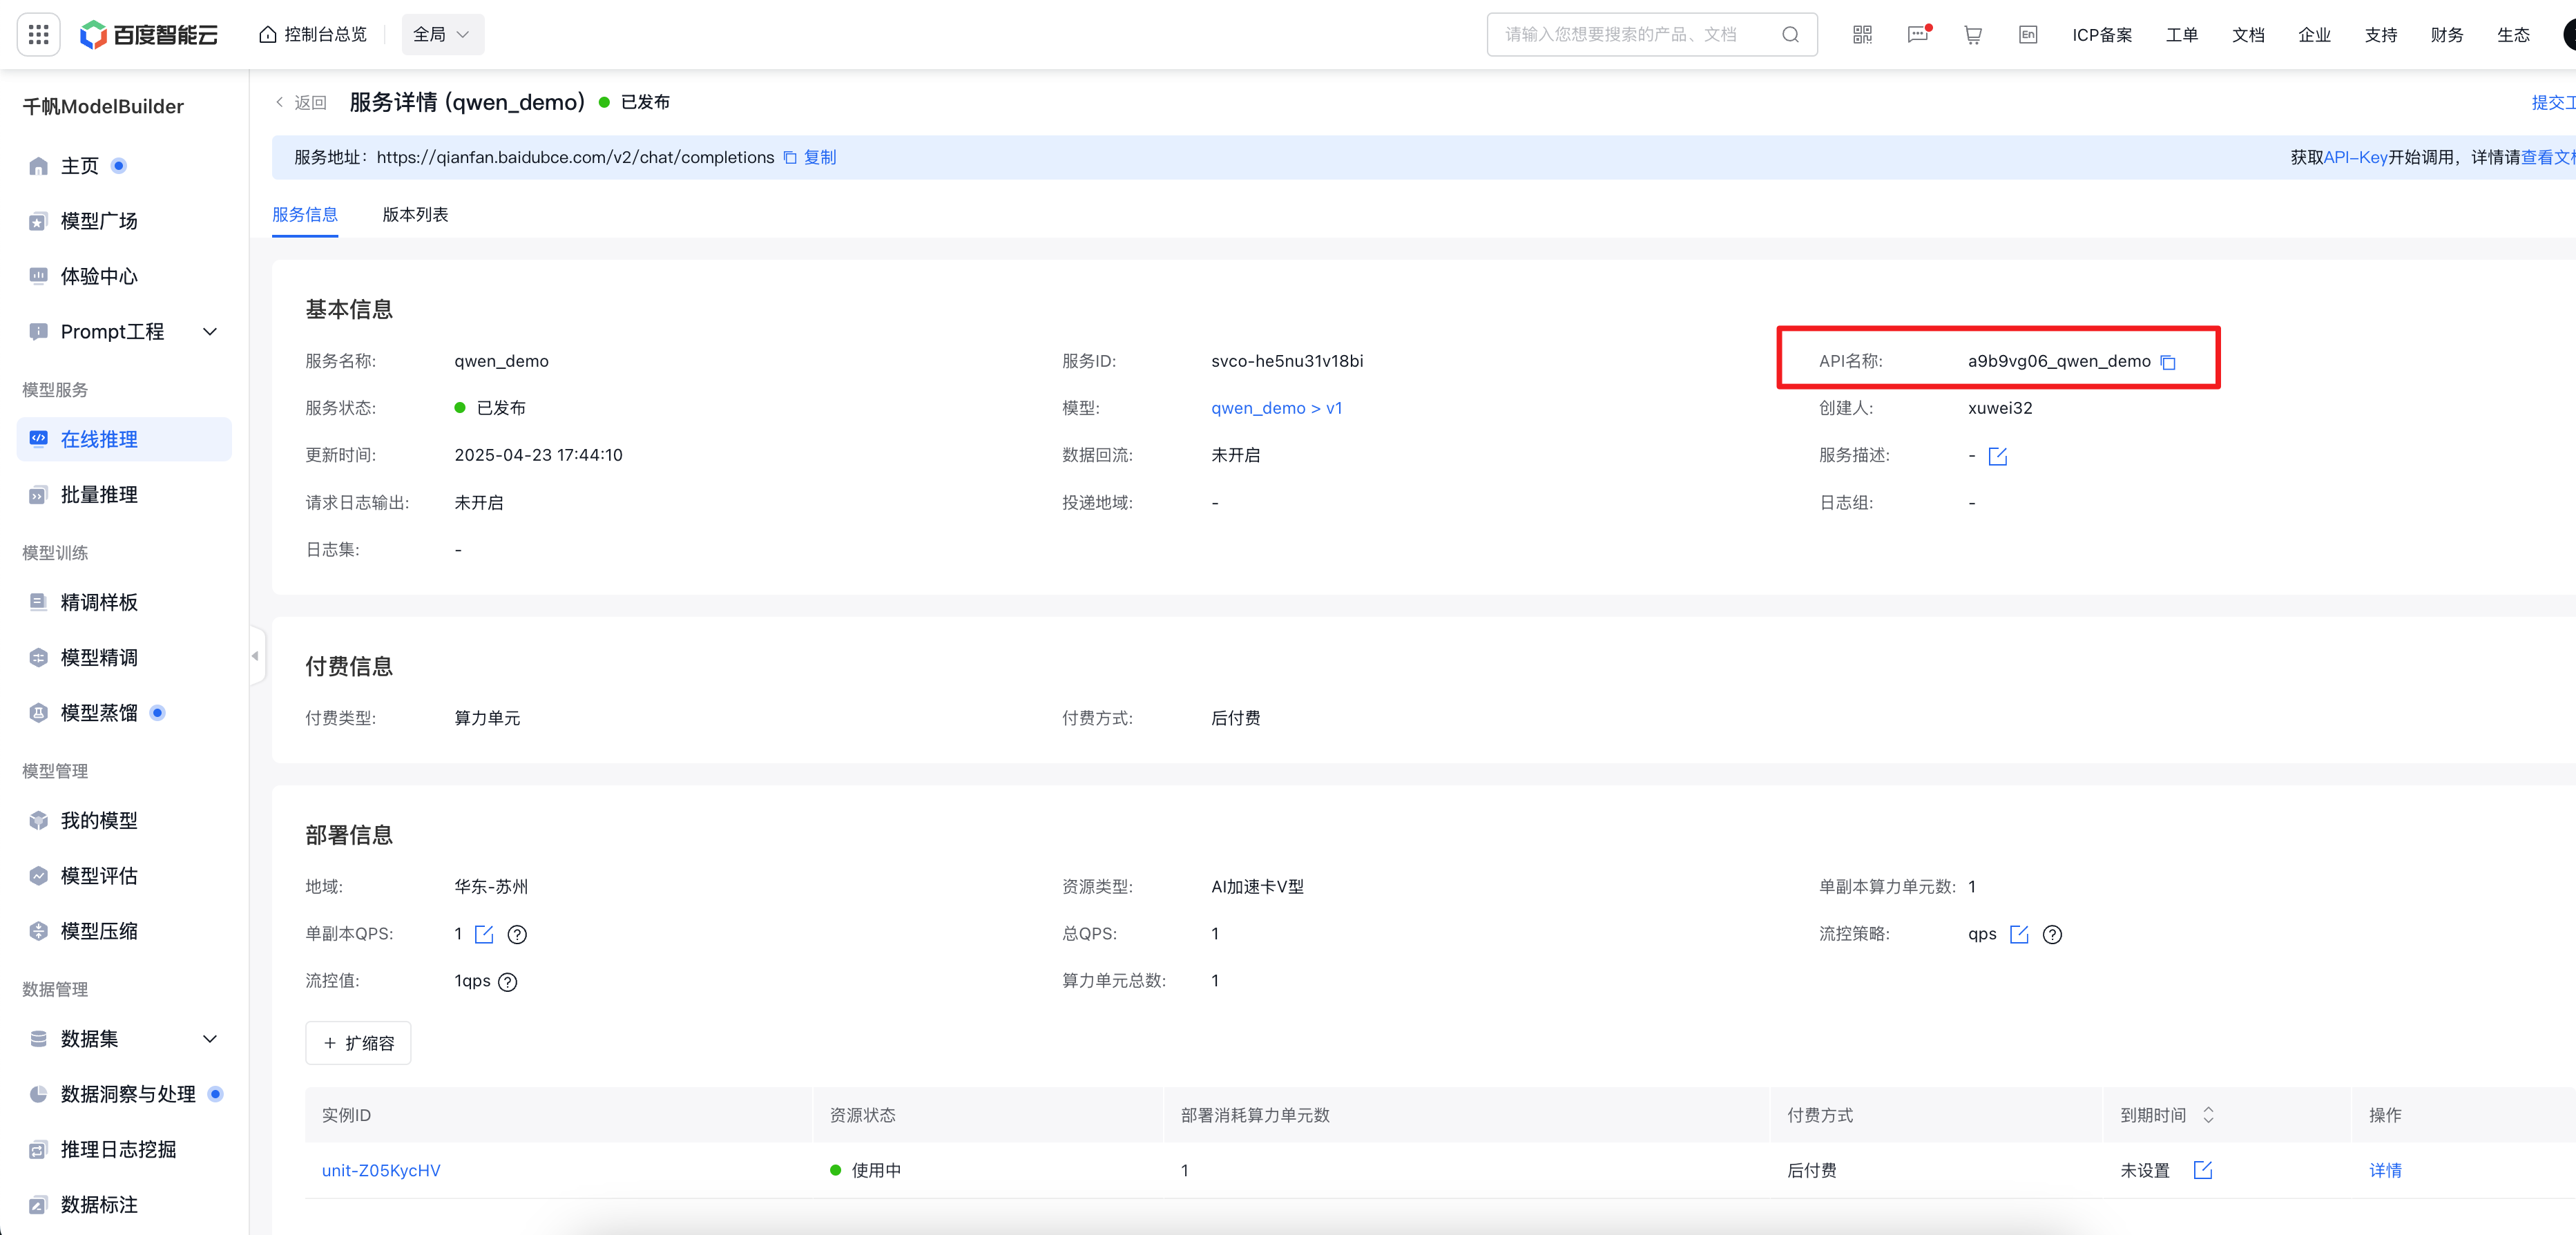Open 文档 menu

click(2248, 35)
